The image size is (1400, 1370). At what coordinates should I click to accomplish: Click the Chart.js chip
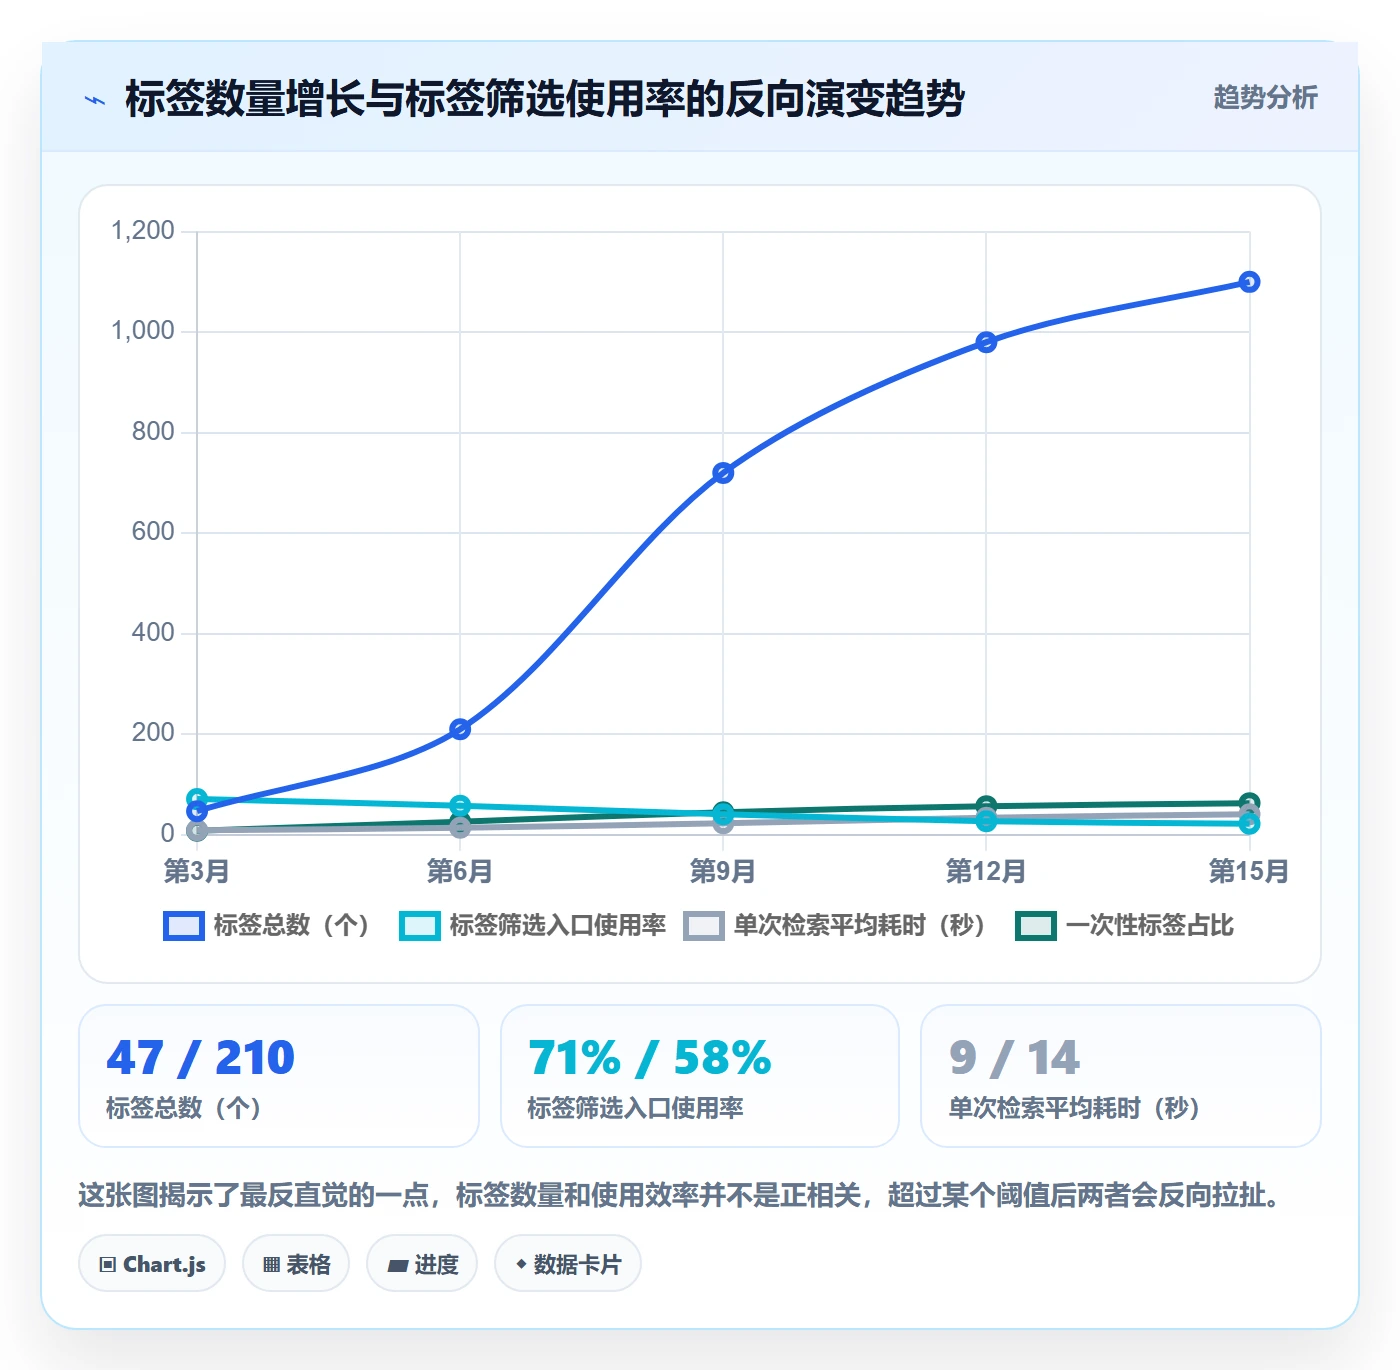152,1264
